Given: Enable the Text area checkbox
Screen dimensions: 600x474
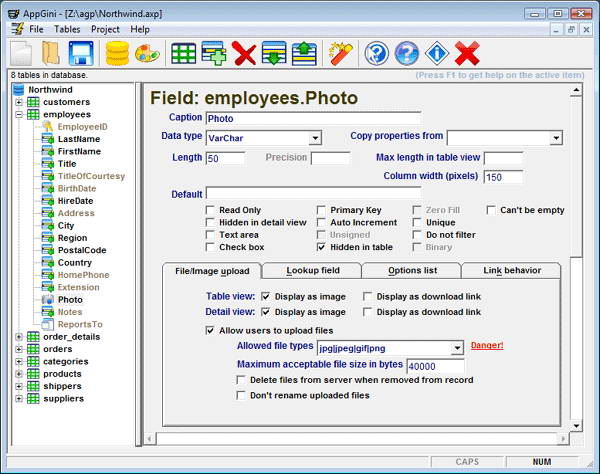Looking at the screenshot, I should (x=210, y=235).
